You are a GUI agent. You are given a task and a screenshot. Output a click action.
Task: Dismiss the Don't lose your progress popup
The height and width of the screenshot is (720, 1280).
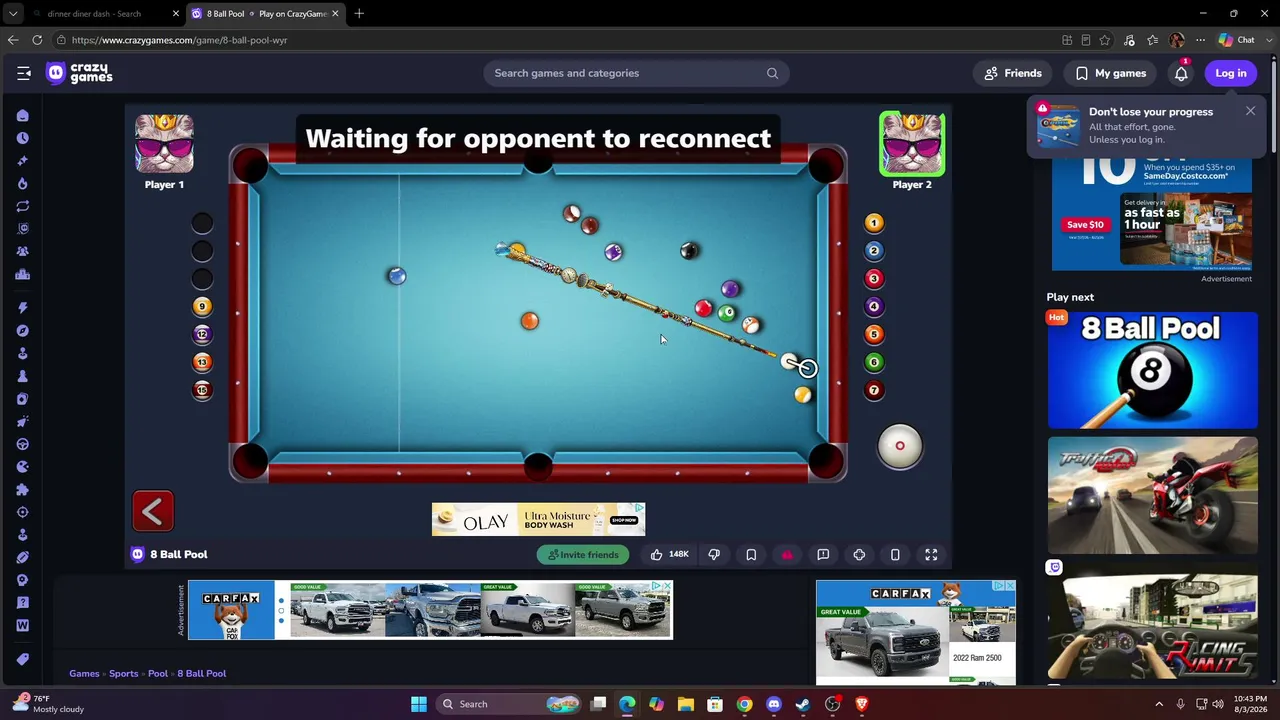[x=1250, y=111]
